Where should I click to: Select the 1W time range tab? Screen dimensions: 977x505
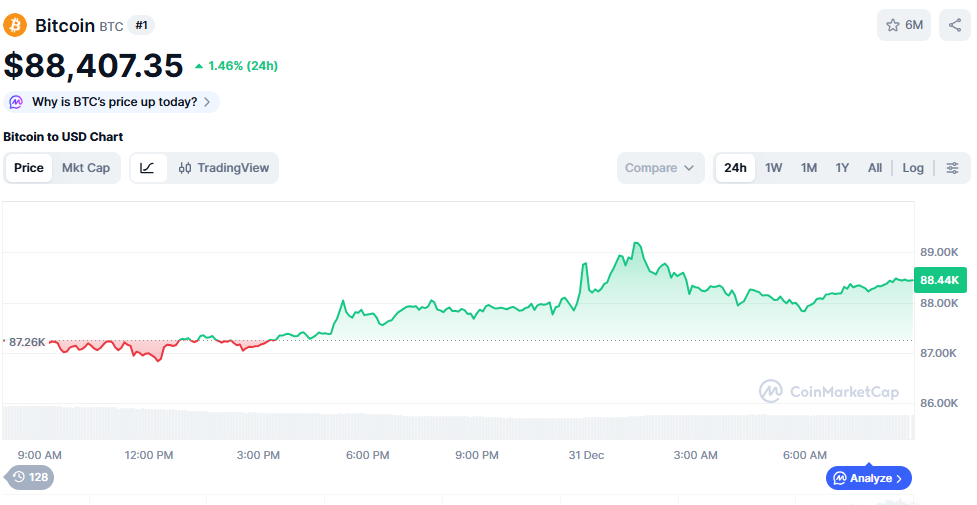(773, 168)
